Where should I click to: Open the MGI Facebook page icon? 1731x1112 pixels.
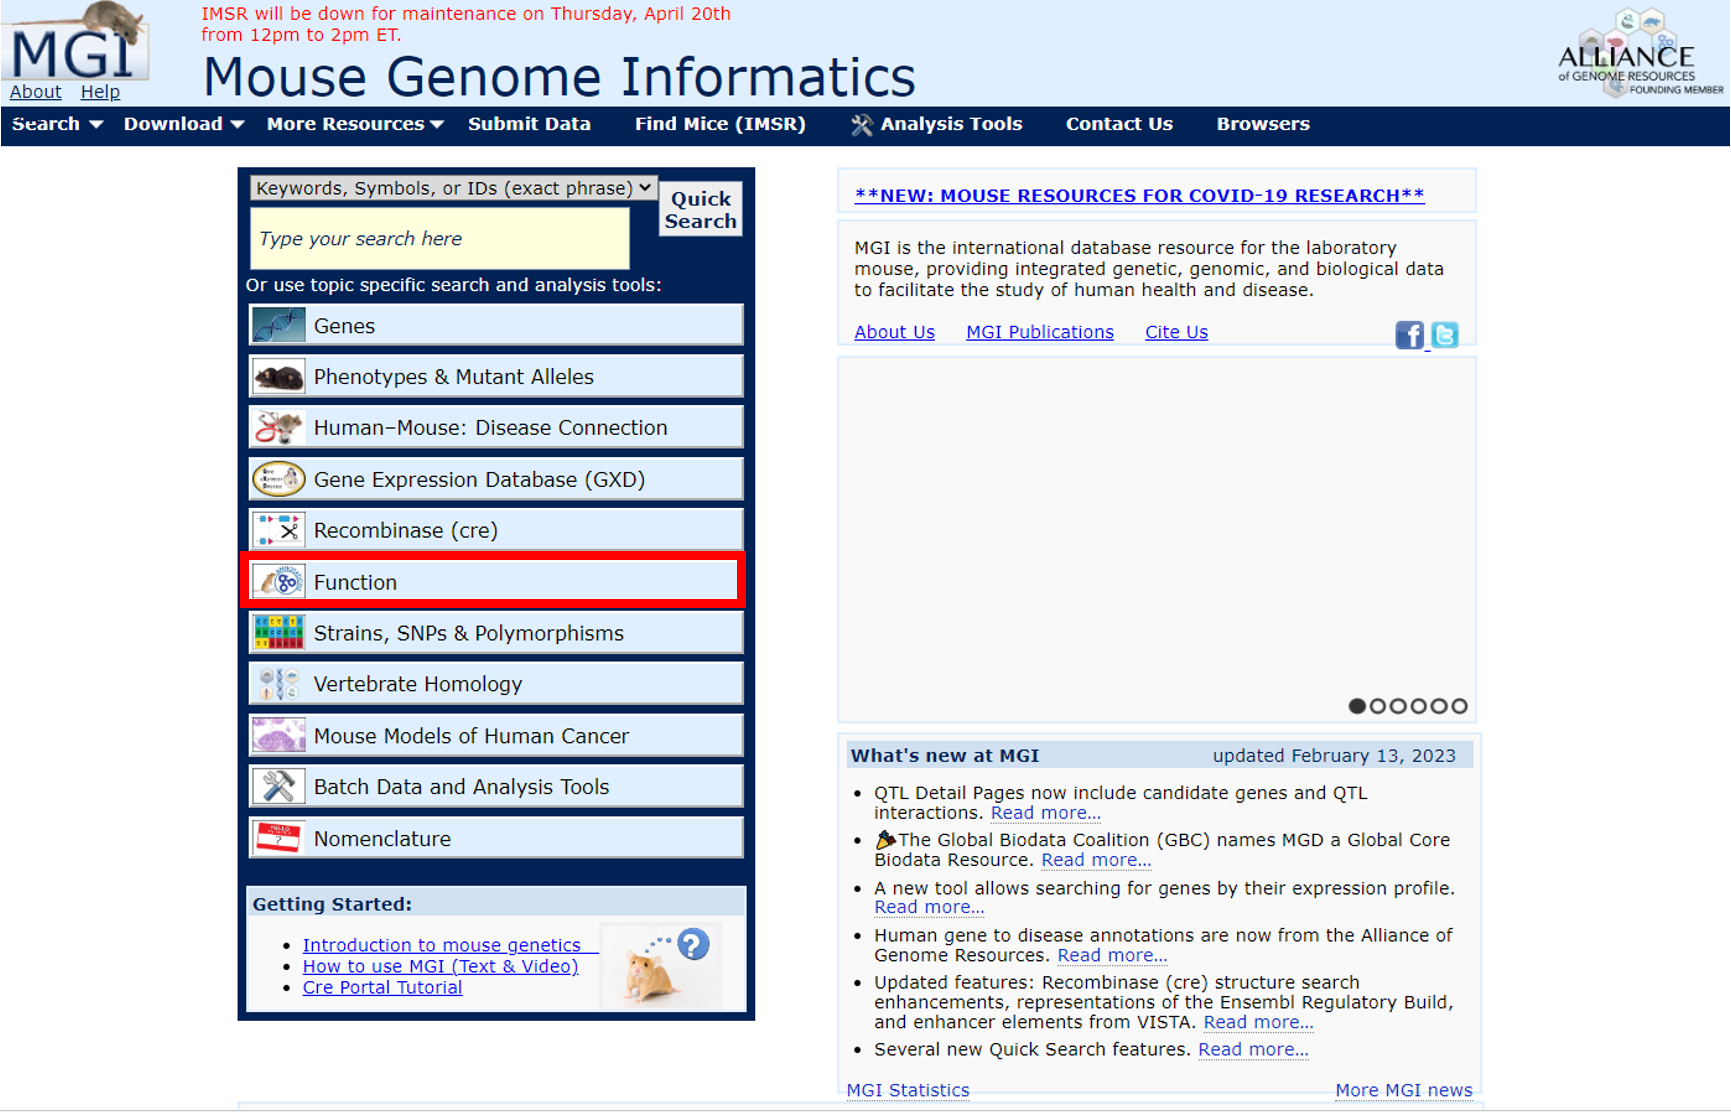[1409, 335]
